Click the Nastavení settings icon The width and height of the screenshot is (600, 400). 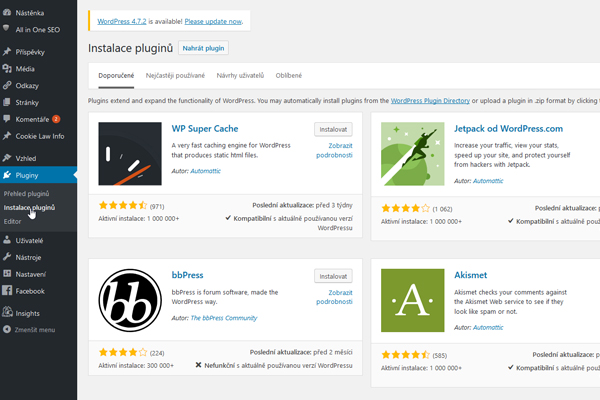pos(7,274)
